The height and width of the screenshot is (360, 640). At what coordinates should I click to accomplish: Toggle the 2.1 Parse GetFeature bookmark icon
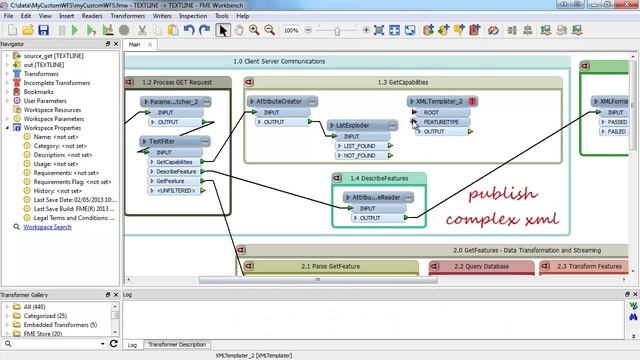coord(249,266)
